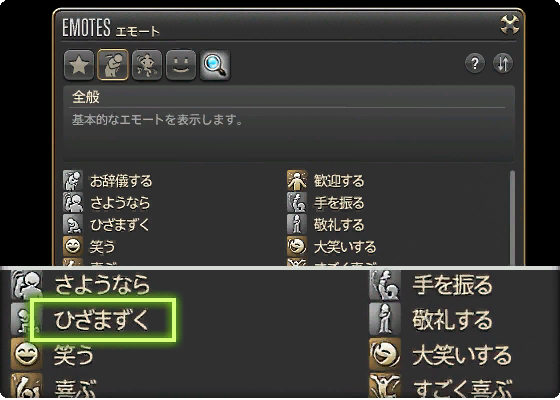Open the smiley face expressions tab
Screen dimensions: 560x400
[181, 65]
